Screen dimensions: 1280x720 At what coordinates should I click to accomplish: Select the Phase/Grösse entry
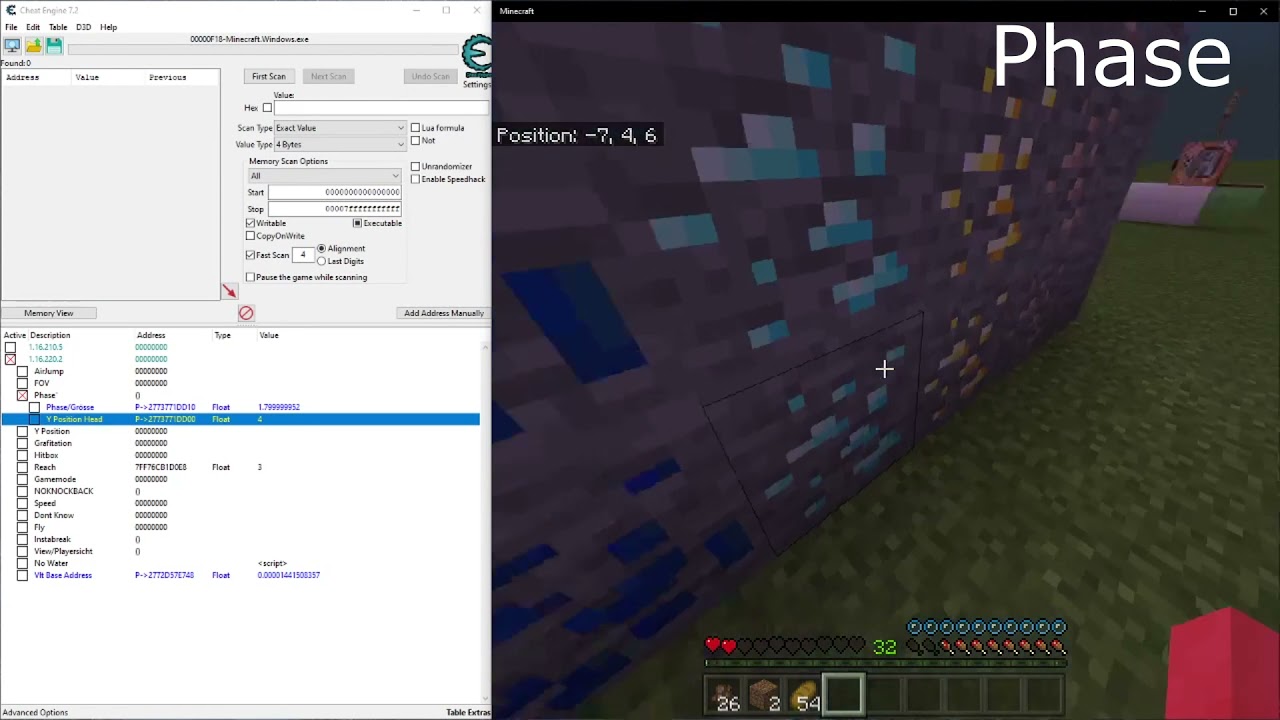240,407
